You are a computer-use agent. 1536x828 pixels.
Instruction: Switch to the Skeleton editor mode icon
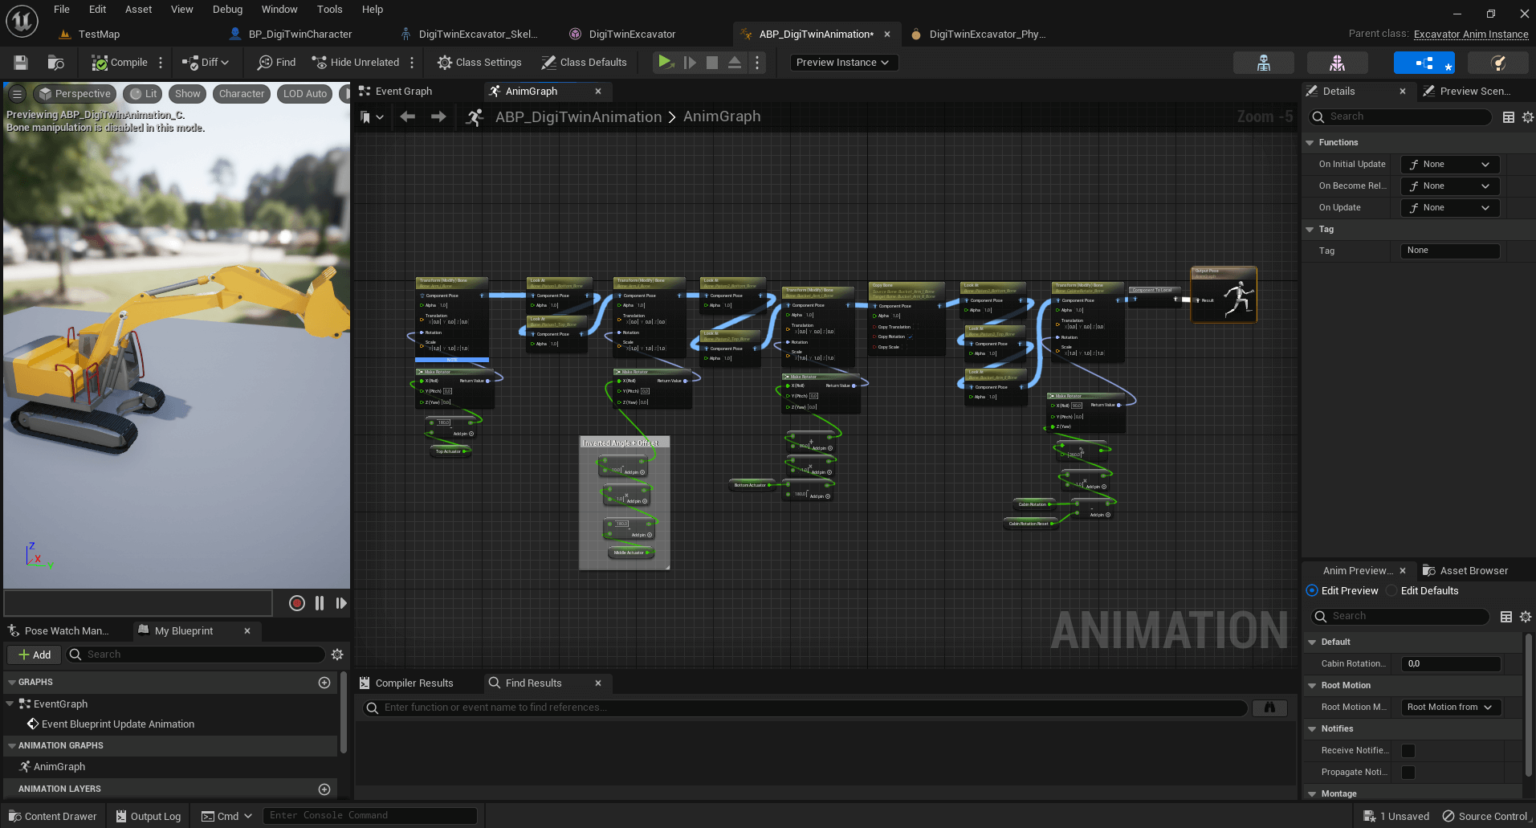pyautogui.click(x=1264, y=62)
